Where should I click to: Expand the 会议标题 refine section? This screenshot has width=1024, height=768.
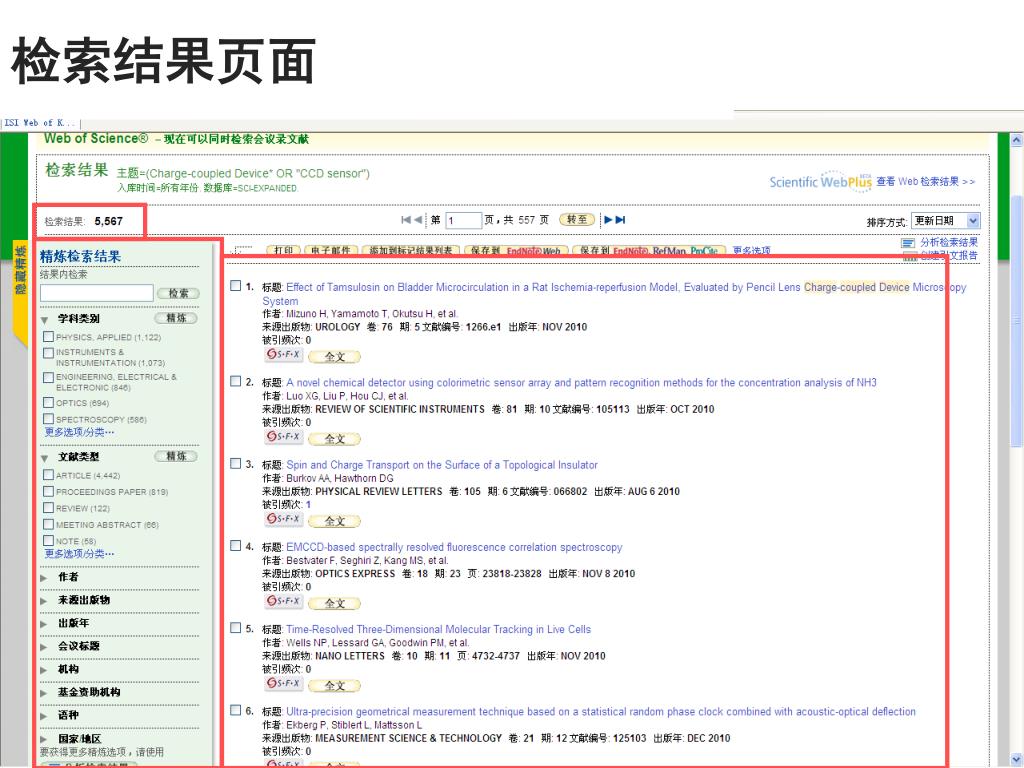point(44,647)
